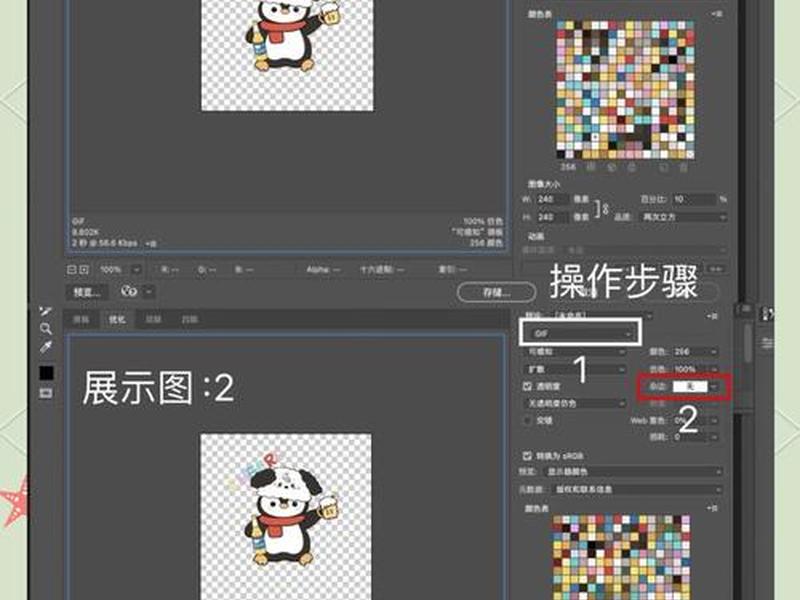Viewport: 800px width, 600px height.
Task: Open the 显示器颜色 preview dropdown
Action: click(x=633, y=472)
